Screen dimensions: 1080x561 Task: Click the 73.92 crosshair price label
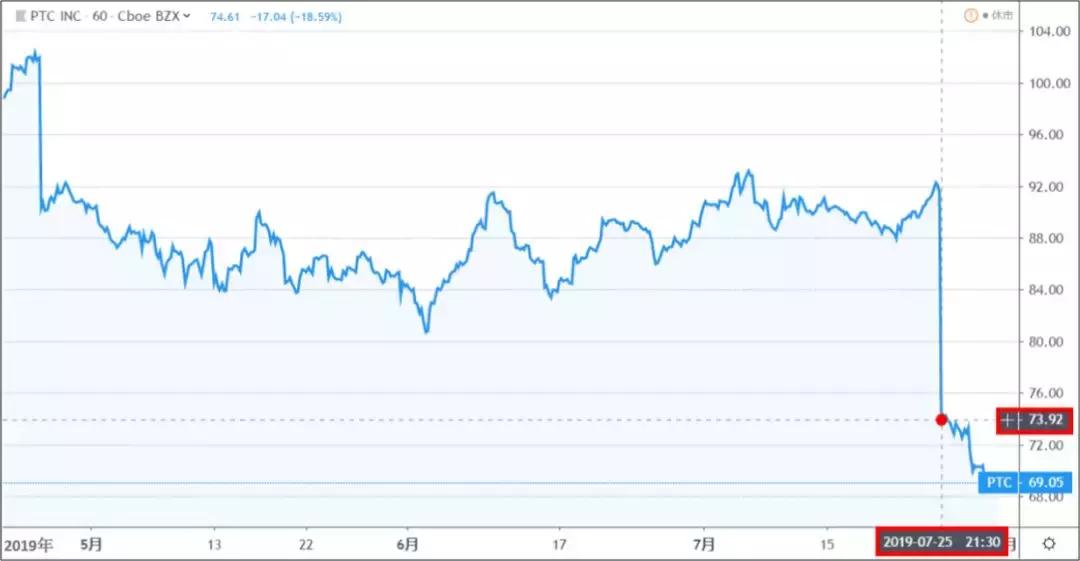pyautogui.click(x=1045, y=420)
